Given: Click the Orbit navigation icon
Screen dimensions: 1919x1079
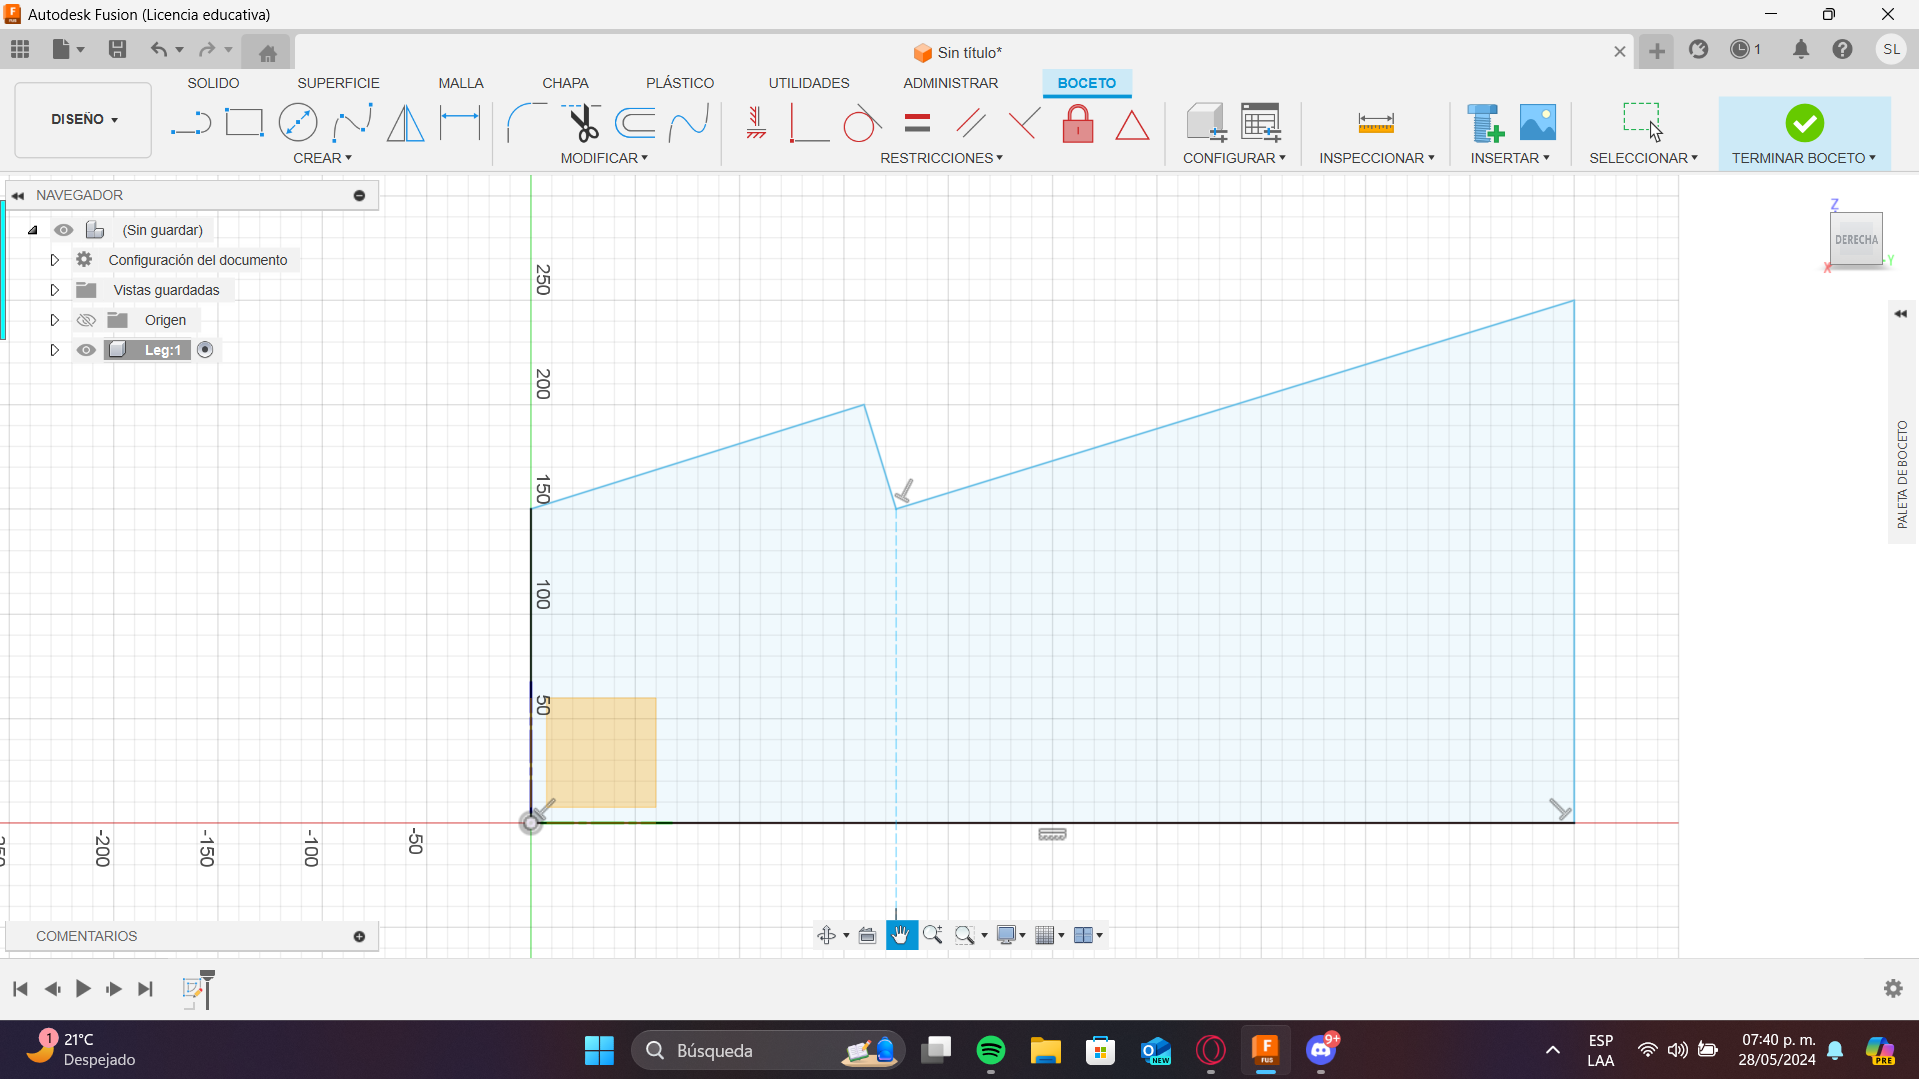Looking at the screenshot, I should point(827,935).
